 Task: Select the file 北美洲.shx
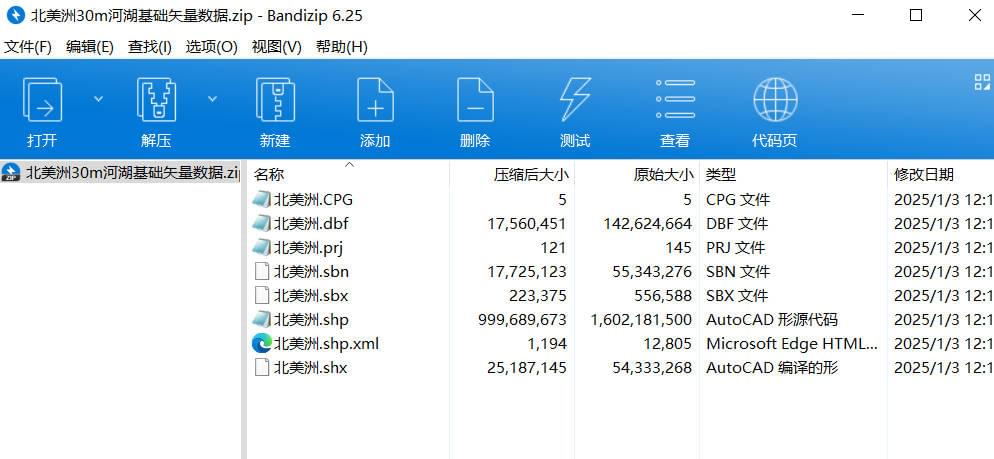pyautogui.click(x=311, y=368)
